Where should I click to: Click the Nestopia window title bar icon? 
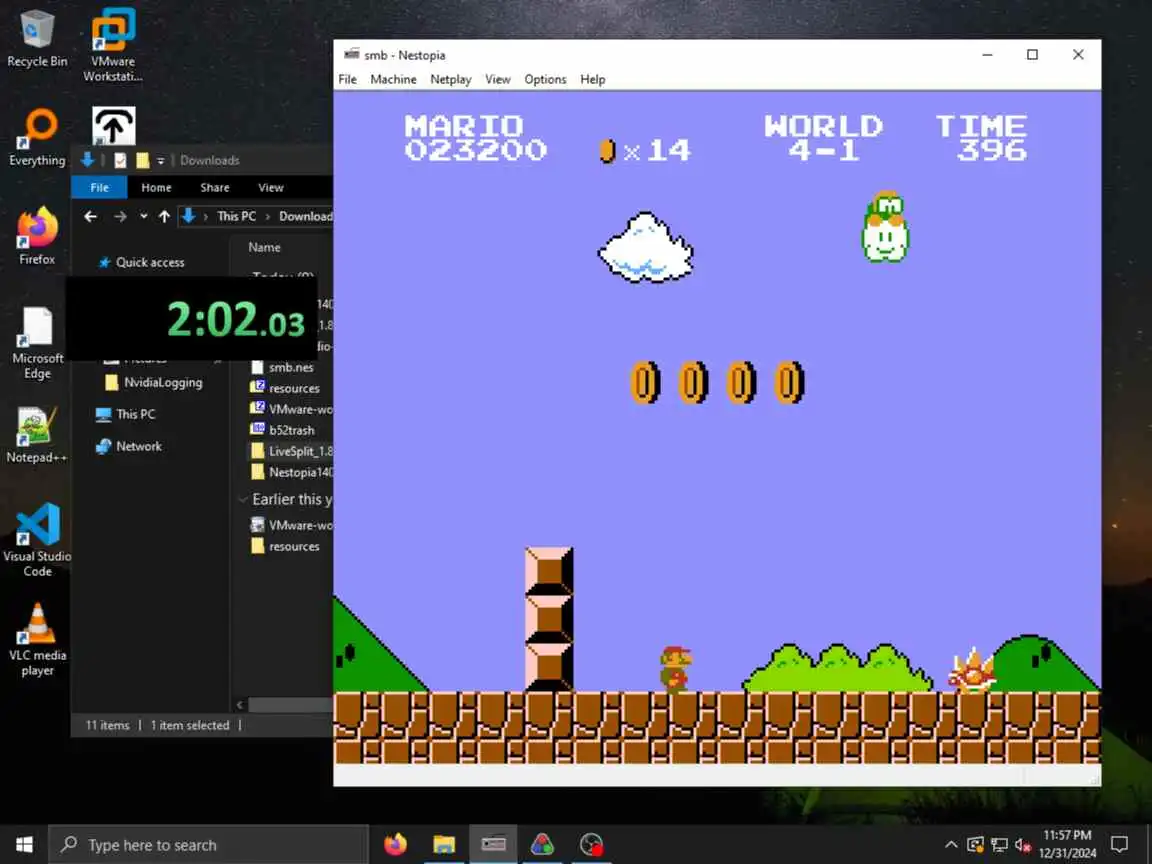[352, 54]
